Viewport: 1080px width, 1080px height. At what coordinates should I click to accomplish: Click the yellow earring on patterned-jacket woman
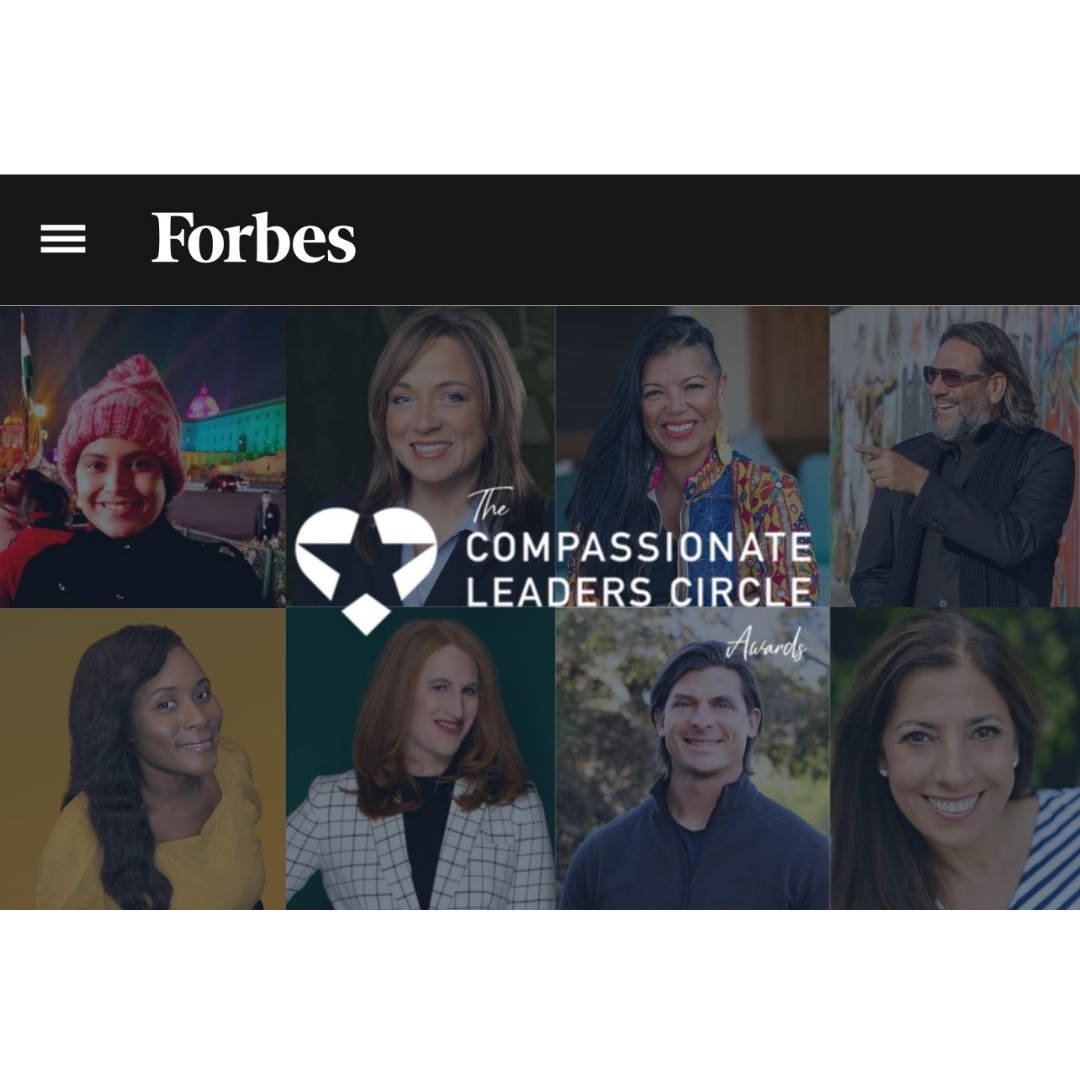(723, 442)
